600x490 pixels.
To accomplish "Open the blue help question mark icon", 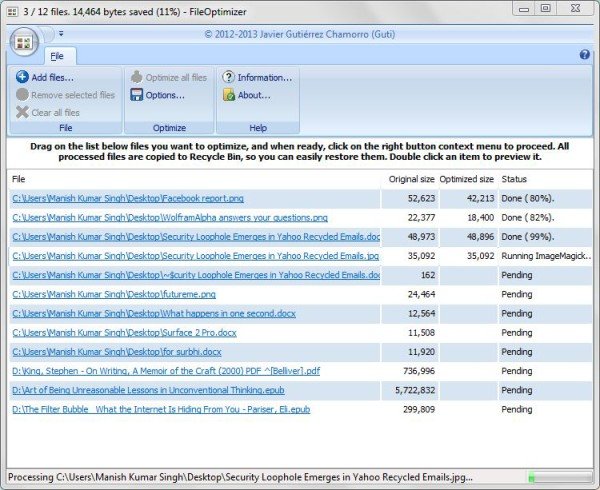I will (x=584, y=54).
